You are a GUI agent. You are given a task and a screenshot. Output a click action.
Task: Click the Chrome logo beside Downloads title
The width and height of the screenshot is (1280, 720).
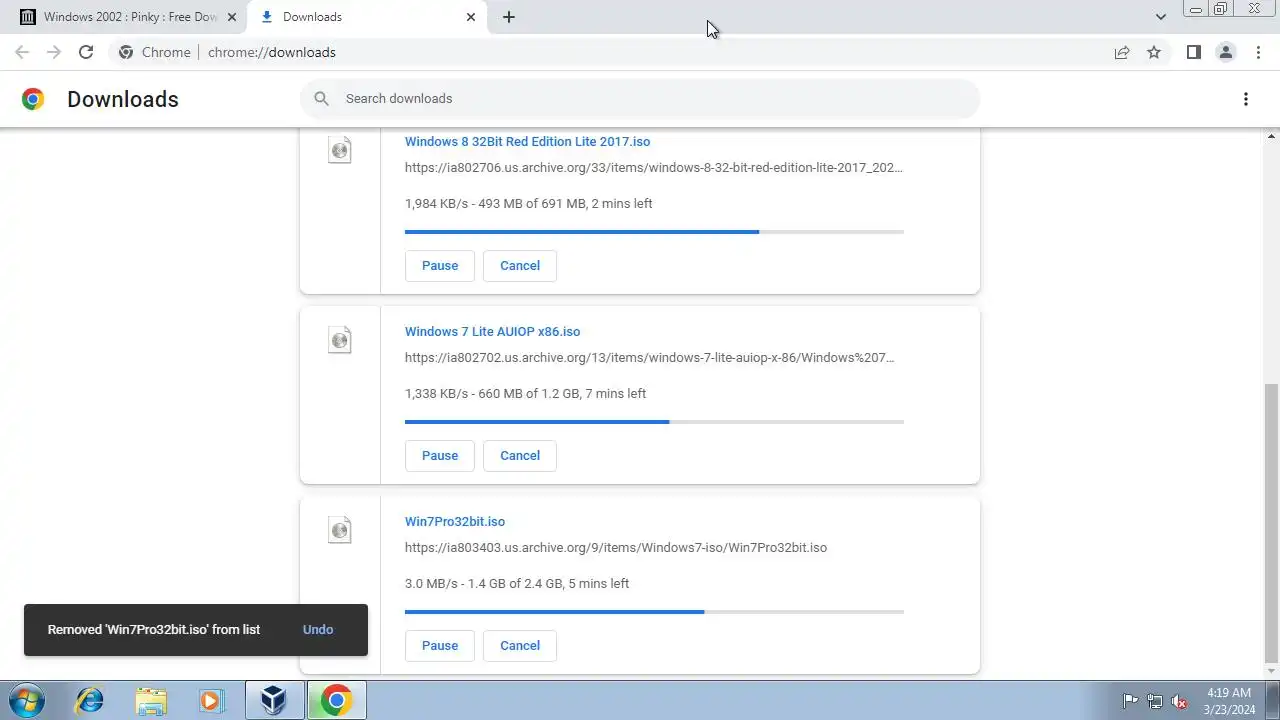pos(33,99)
